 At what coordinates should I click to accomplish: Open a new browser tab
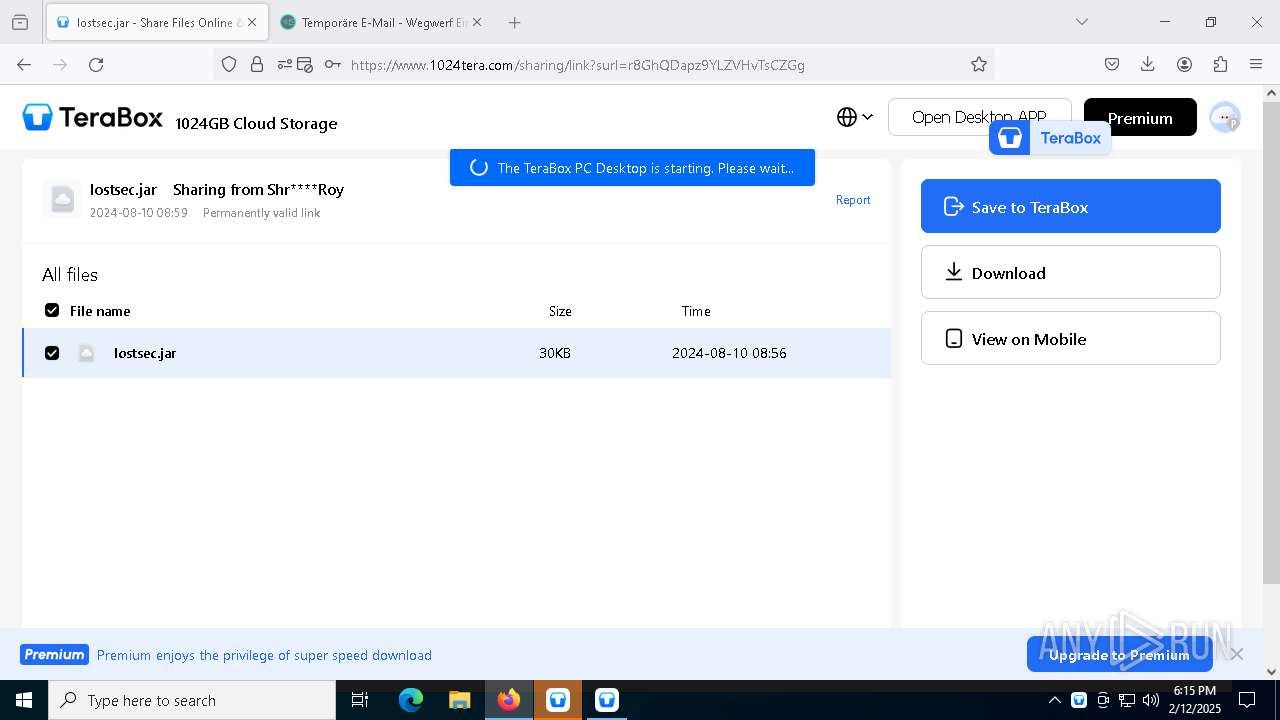click(514, 22)
